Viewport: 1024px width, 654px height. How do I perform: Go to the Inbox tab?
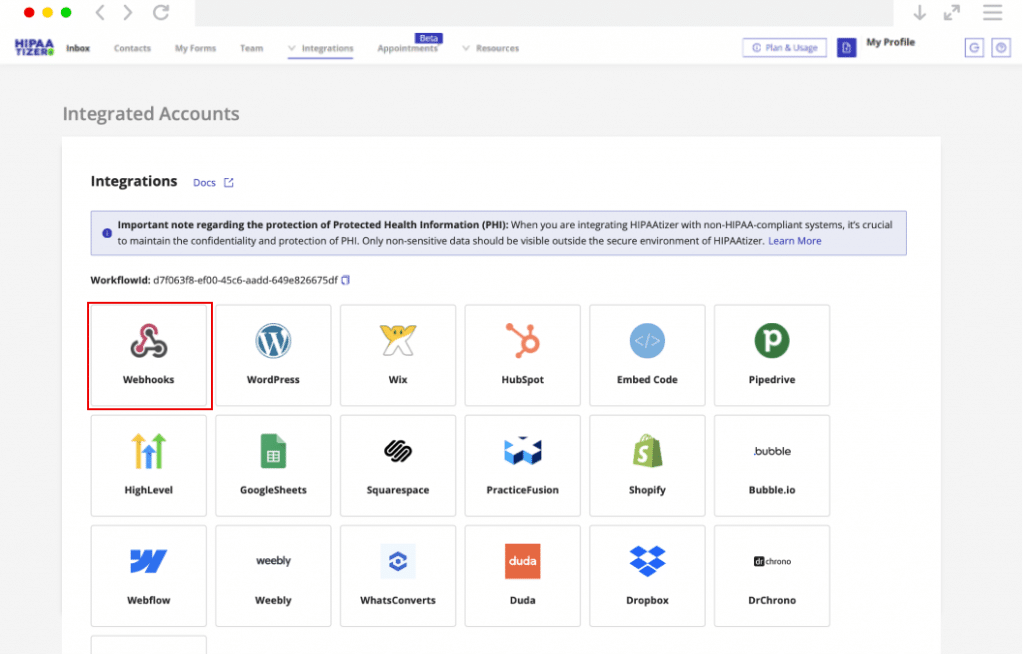[78, 48]
